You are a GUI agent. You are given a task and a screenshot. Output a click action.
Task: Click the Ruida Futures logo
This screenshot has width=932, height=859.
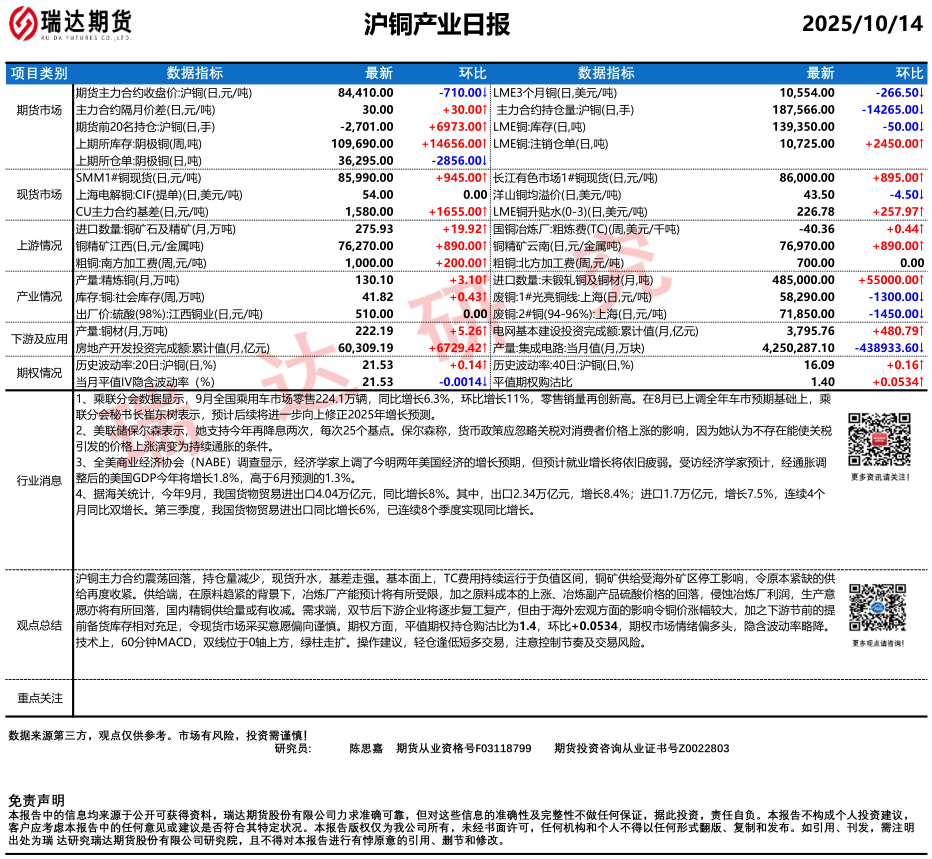coord(70,24)
